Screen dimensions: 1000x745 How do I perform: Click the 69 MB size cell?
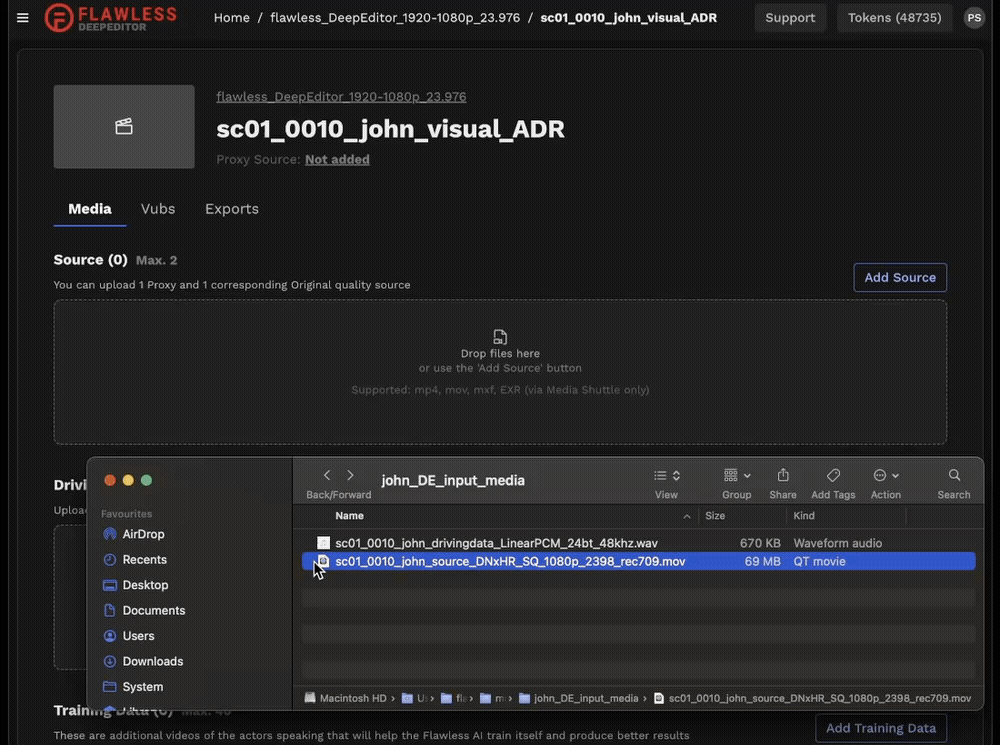(762, 561)
